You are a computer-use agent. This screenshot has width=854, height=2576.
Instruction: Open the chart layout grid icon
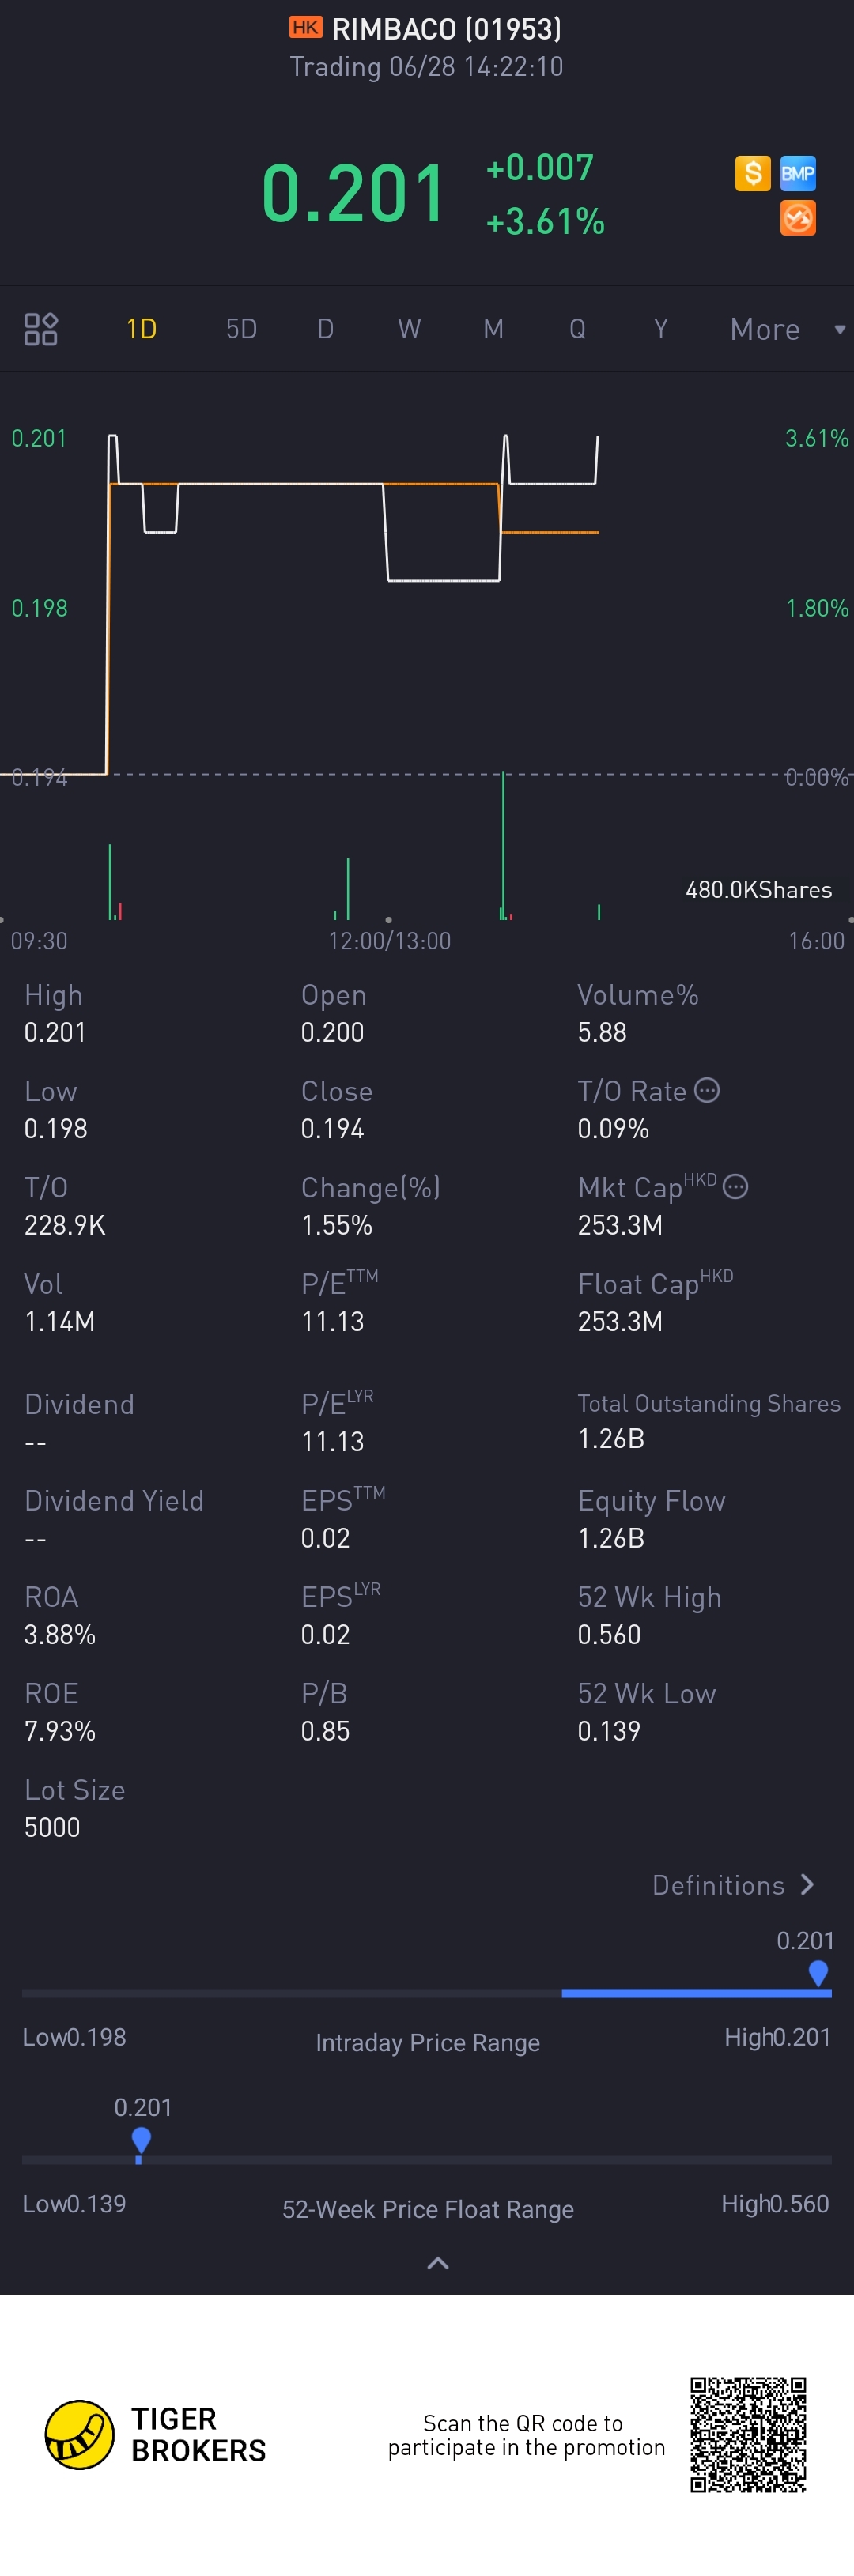coord(41,329)
